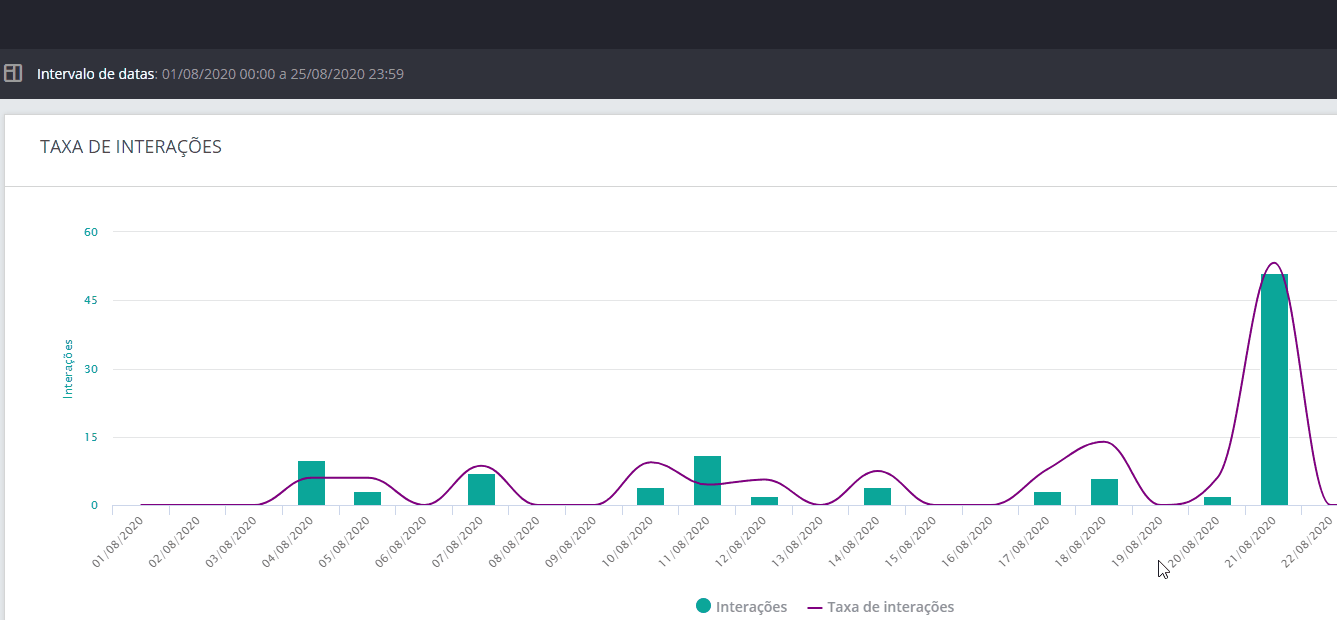The image size is (1337, 620).
Task: Select the TAXA DE INTERAÇÕES panel title
Action: click(130, 147)
